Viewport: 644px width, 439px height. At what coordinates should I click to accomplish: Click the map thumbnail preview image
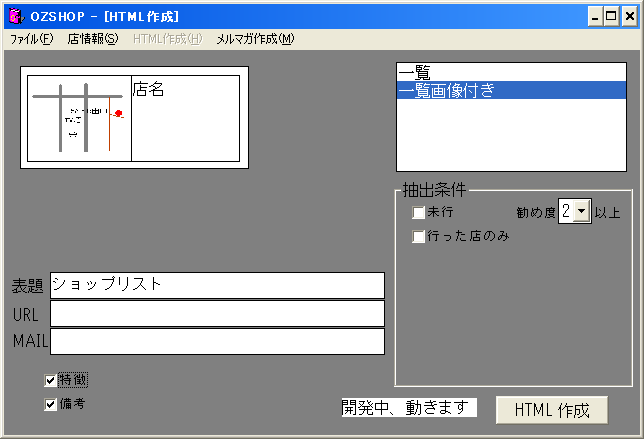(79, 118)
